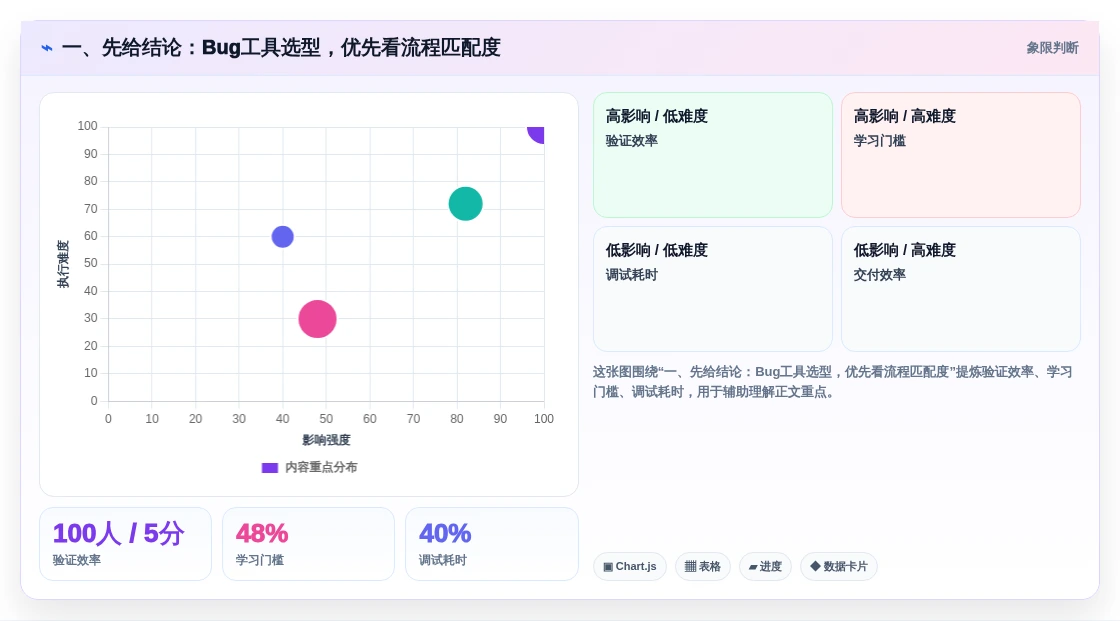1120x621 pixels.
Task: Open the 高影响 / 低难度 quadrant card
Action: pyautogui.click(x=713, y=155)
